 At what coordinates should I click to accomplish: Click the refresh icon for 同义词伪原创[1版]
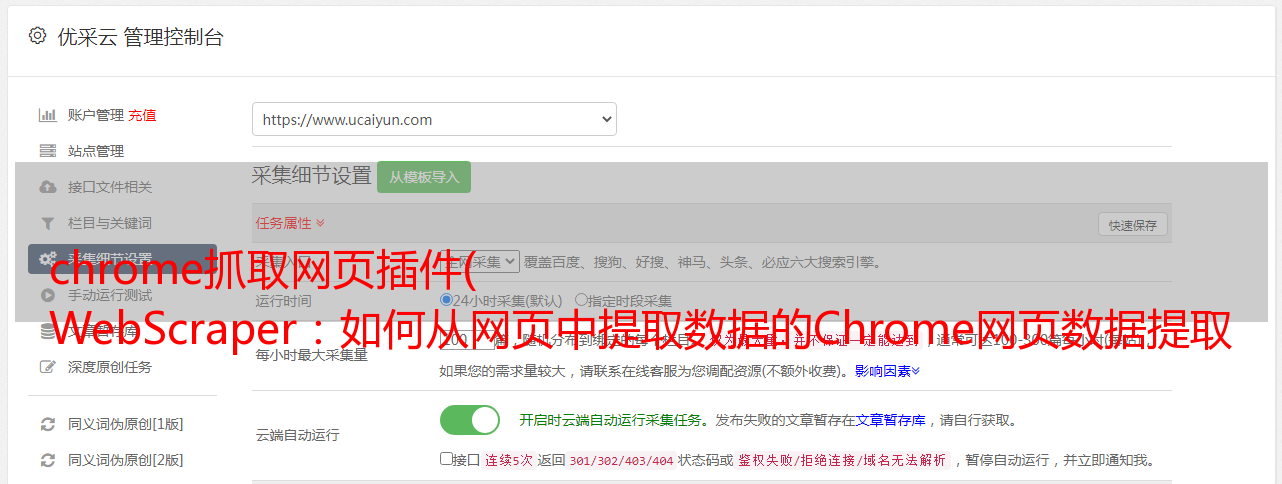(47, 424)
